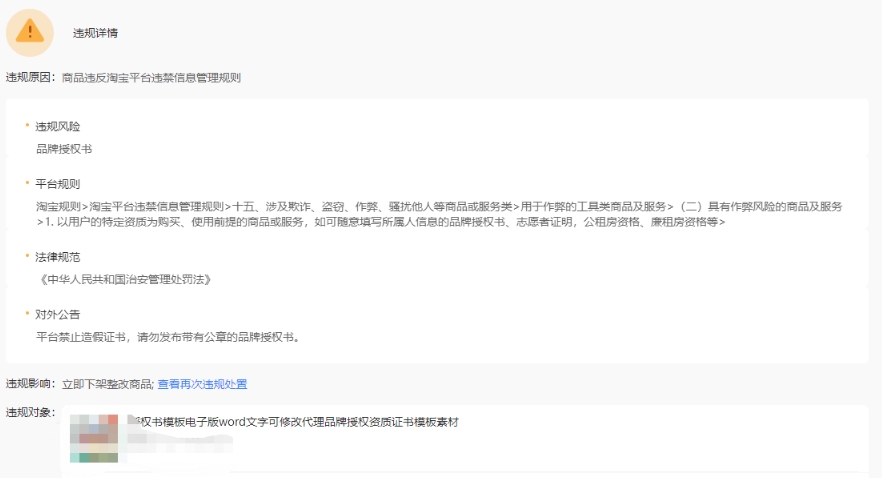Open the 查看再次违规处置 link

coord(202,384)
